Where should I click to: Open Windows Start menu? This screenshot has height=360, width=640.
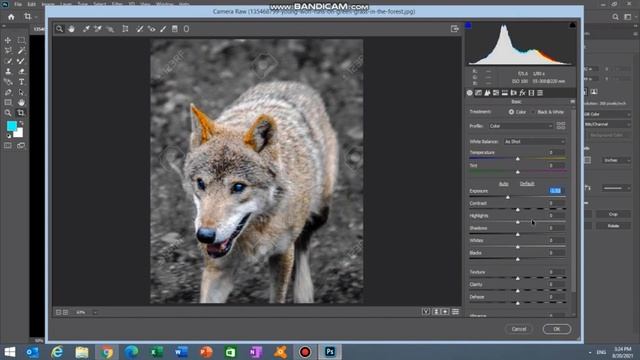9,352
